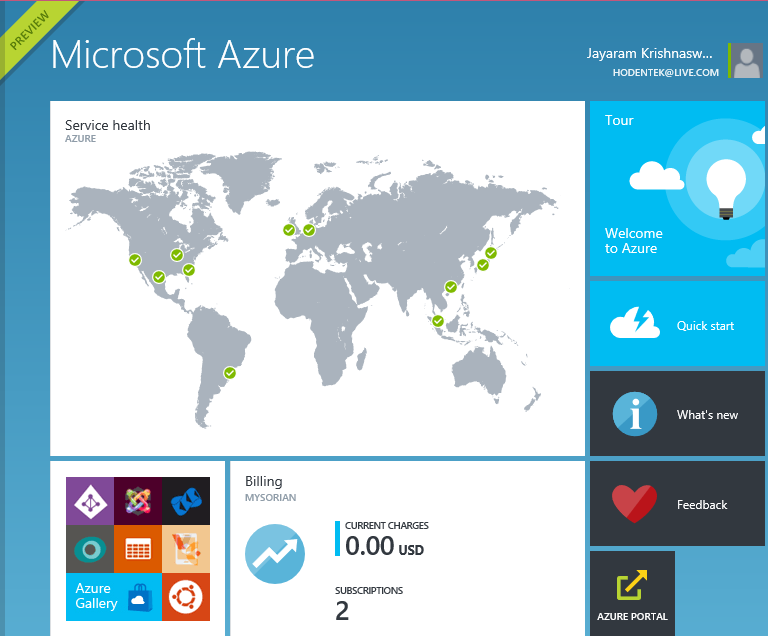Screen dimensions: 768x636
Task: Open the Service health heading
Action: 108,125
